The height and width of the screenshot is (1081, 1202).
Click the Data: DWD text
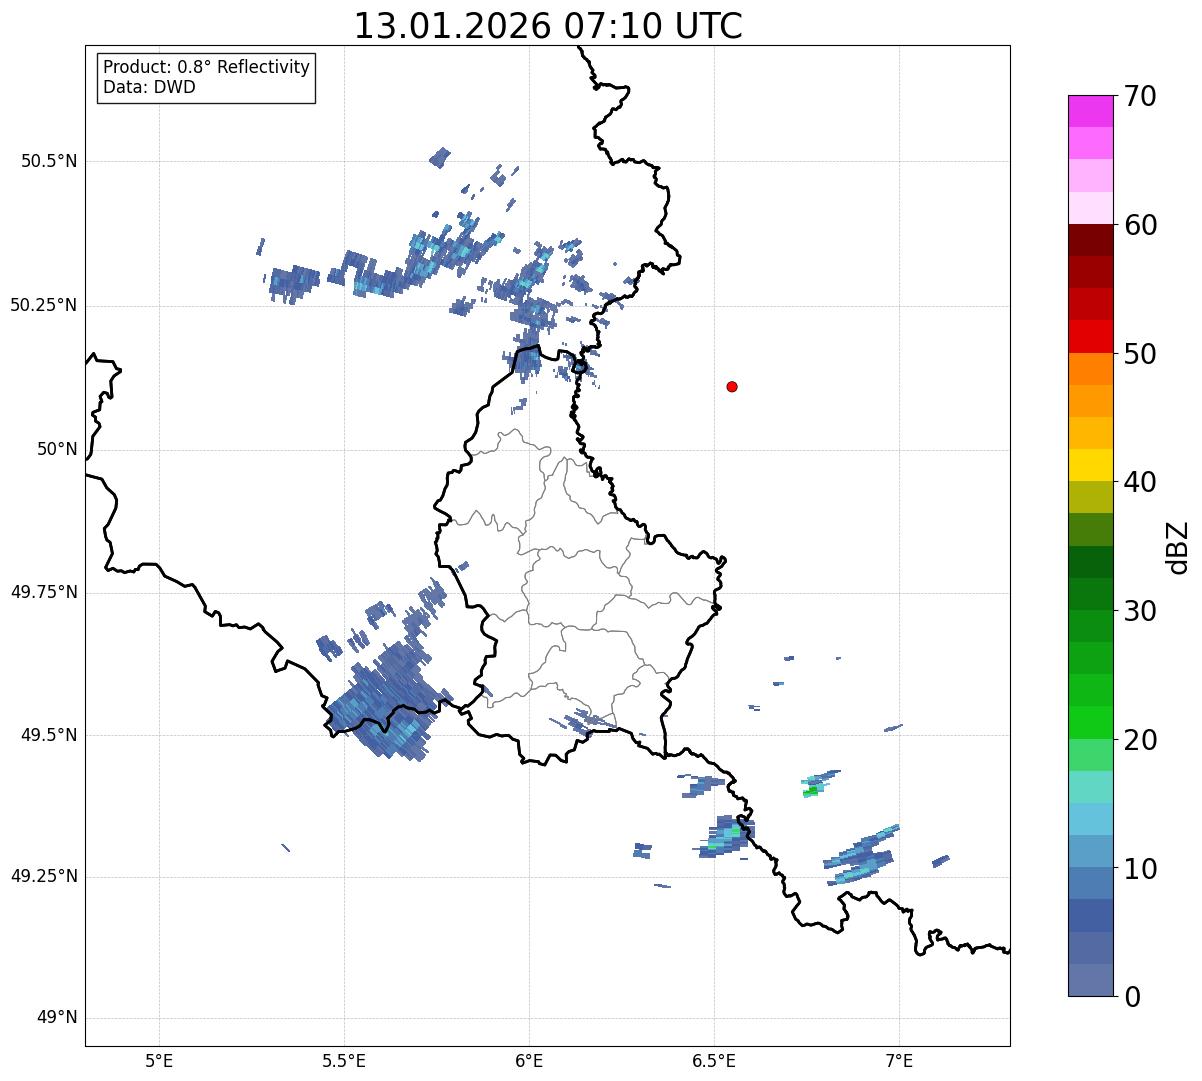pyautogui.click(x=149, y=87)
